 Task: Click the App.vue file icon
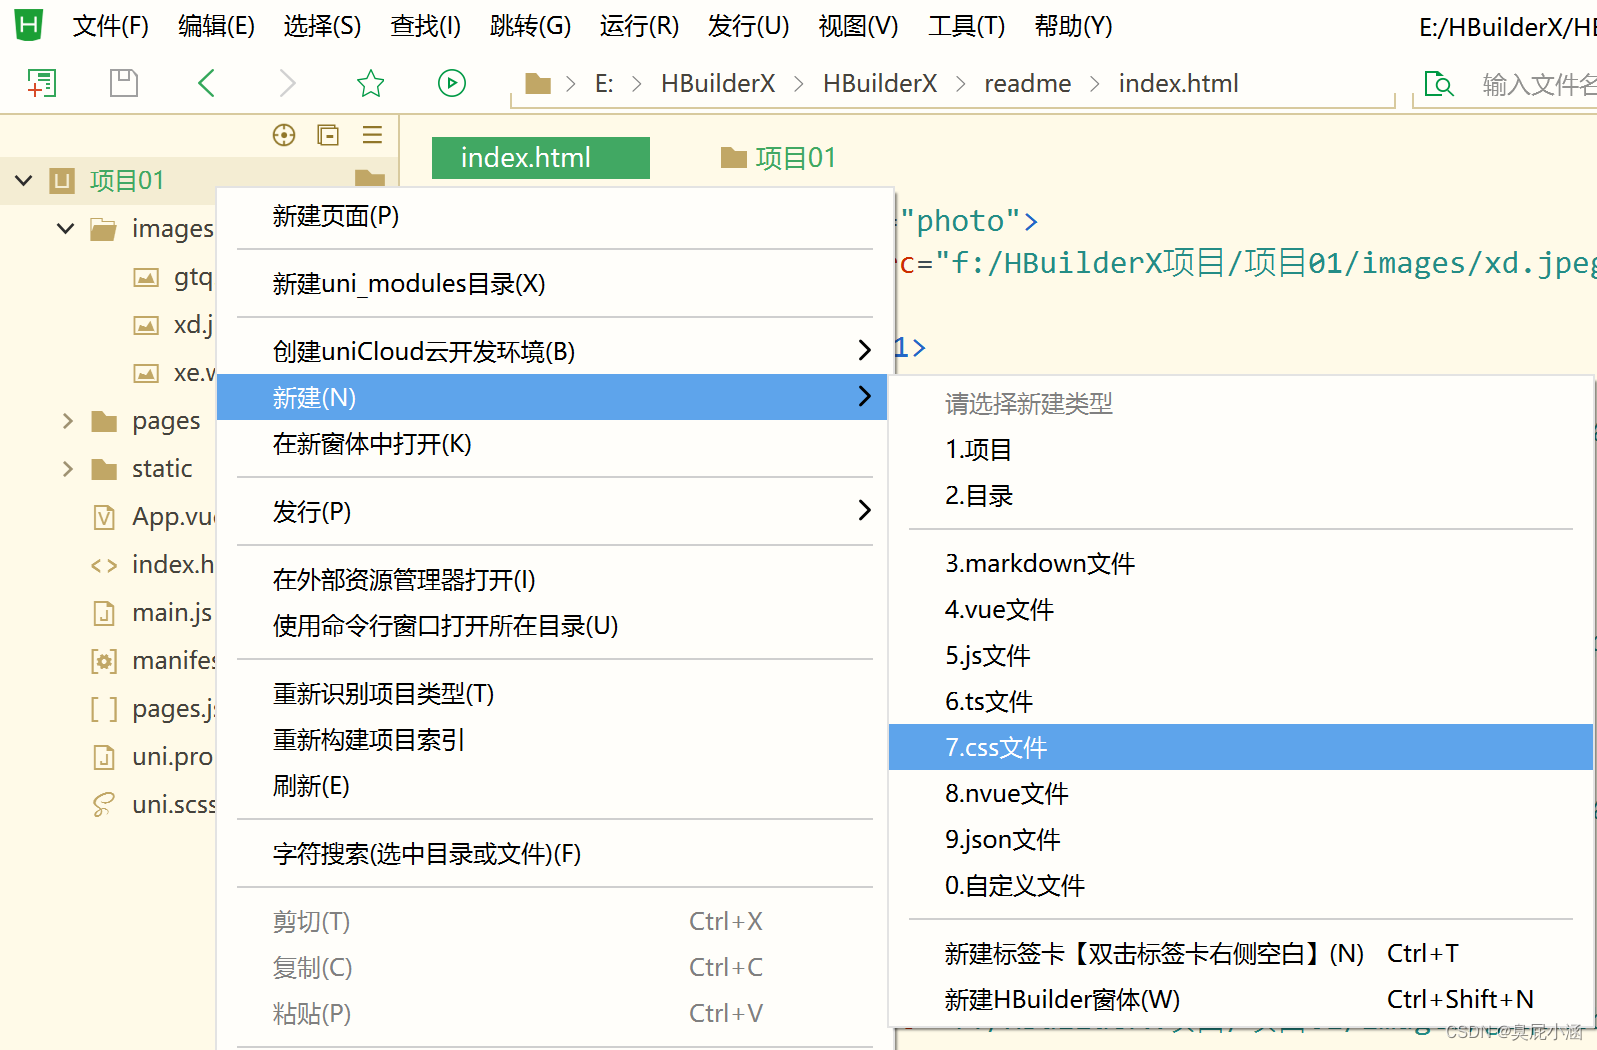[x=104, y=517]
